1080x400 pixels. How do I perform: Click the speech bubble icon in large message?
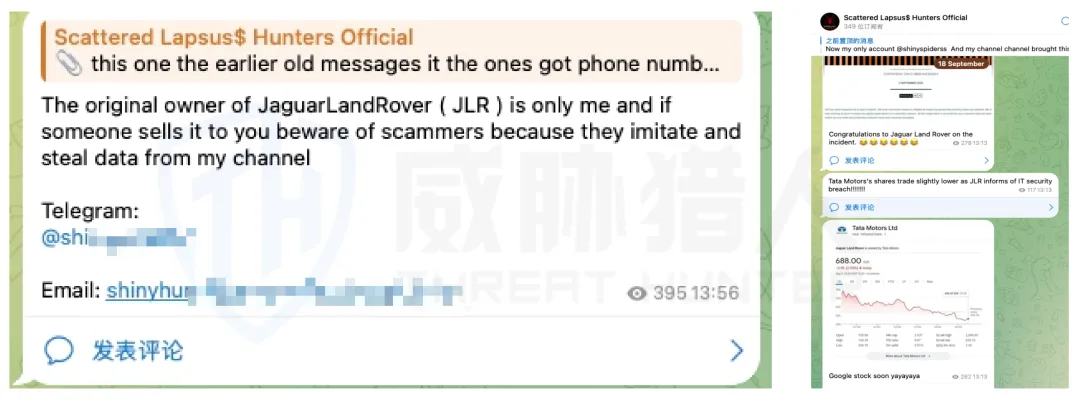point(59,350)
